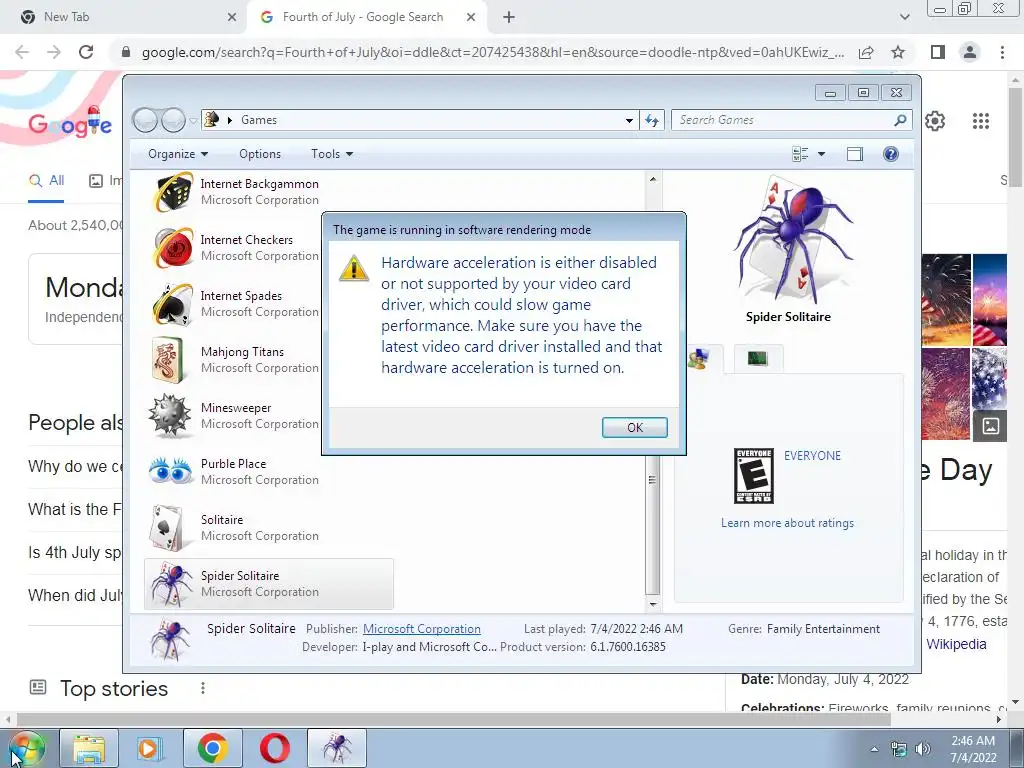
Task: Select the Minesweeper mine icon
Action: pos(169,415)
